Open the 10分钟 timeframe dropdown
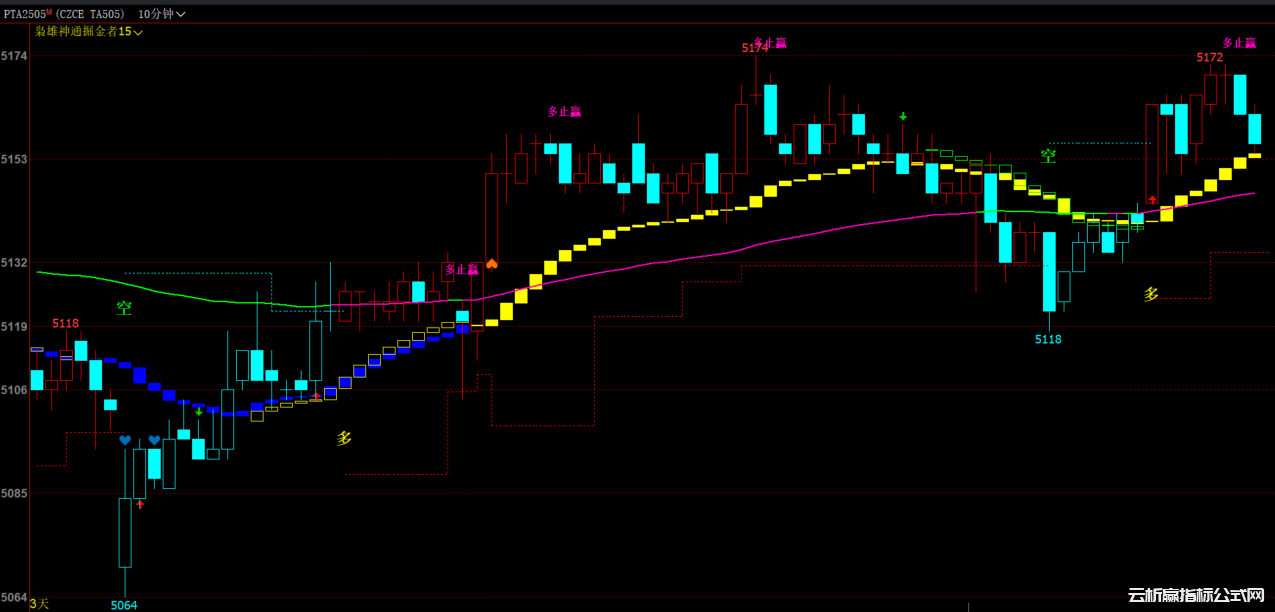 (161, 14)
